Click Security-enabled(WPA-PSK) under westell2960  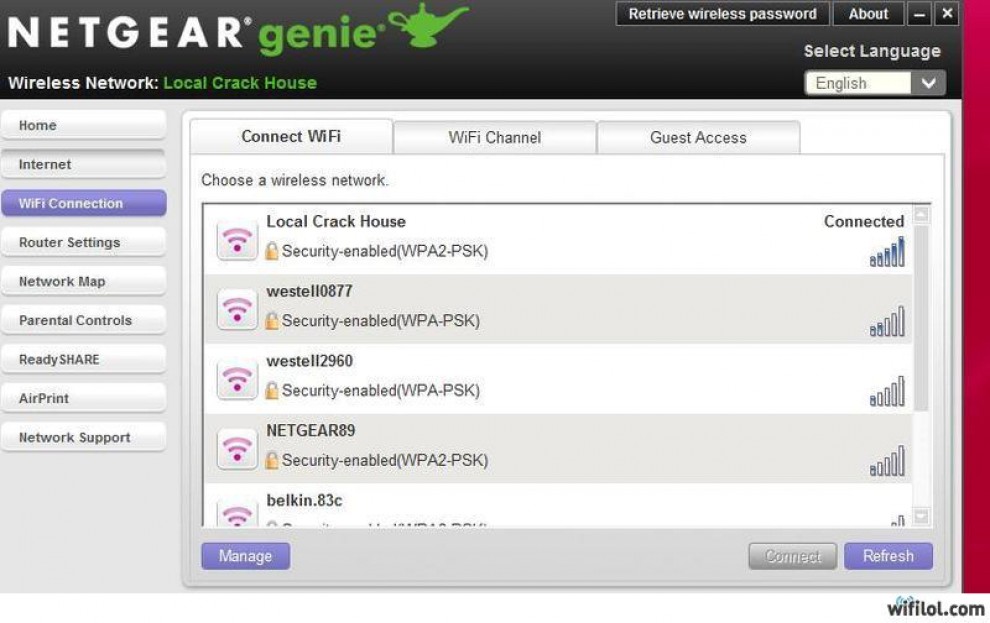tap(381, 391)
